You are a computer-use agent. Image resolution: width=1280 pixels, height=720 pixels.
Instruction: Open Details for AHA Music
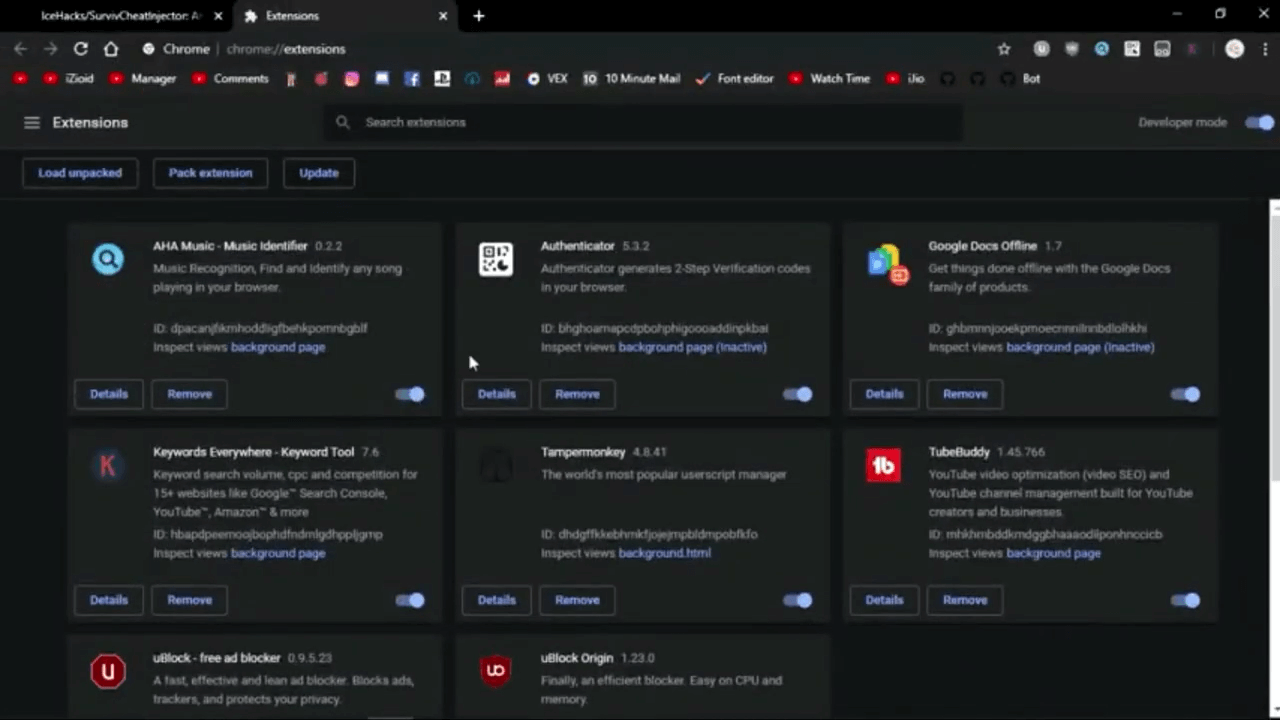pos(109,394)
